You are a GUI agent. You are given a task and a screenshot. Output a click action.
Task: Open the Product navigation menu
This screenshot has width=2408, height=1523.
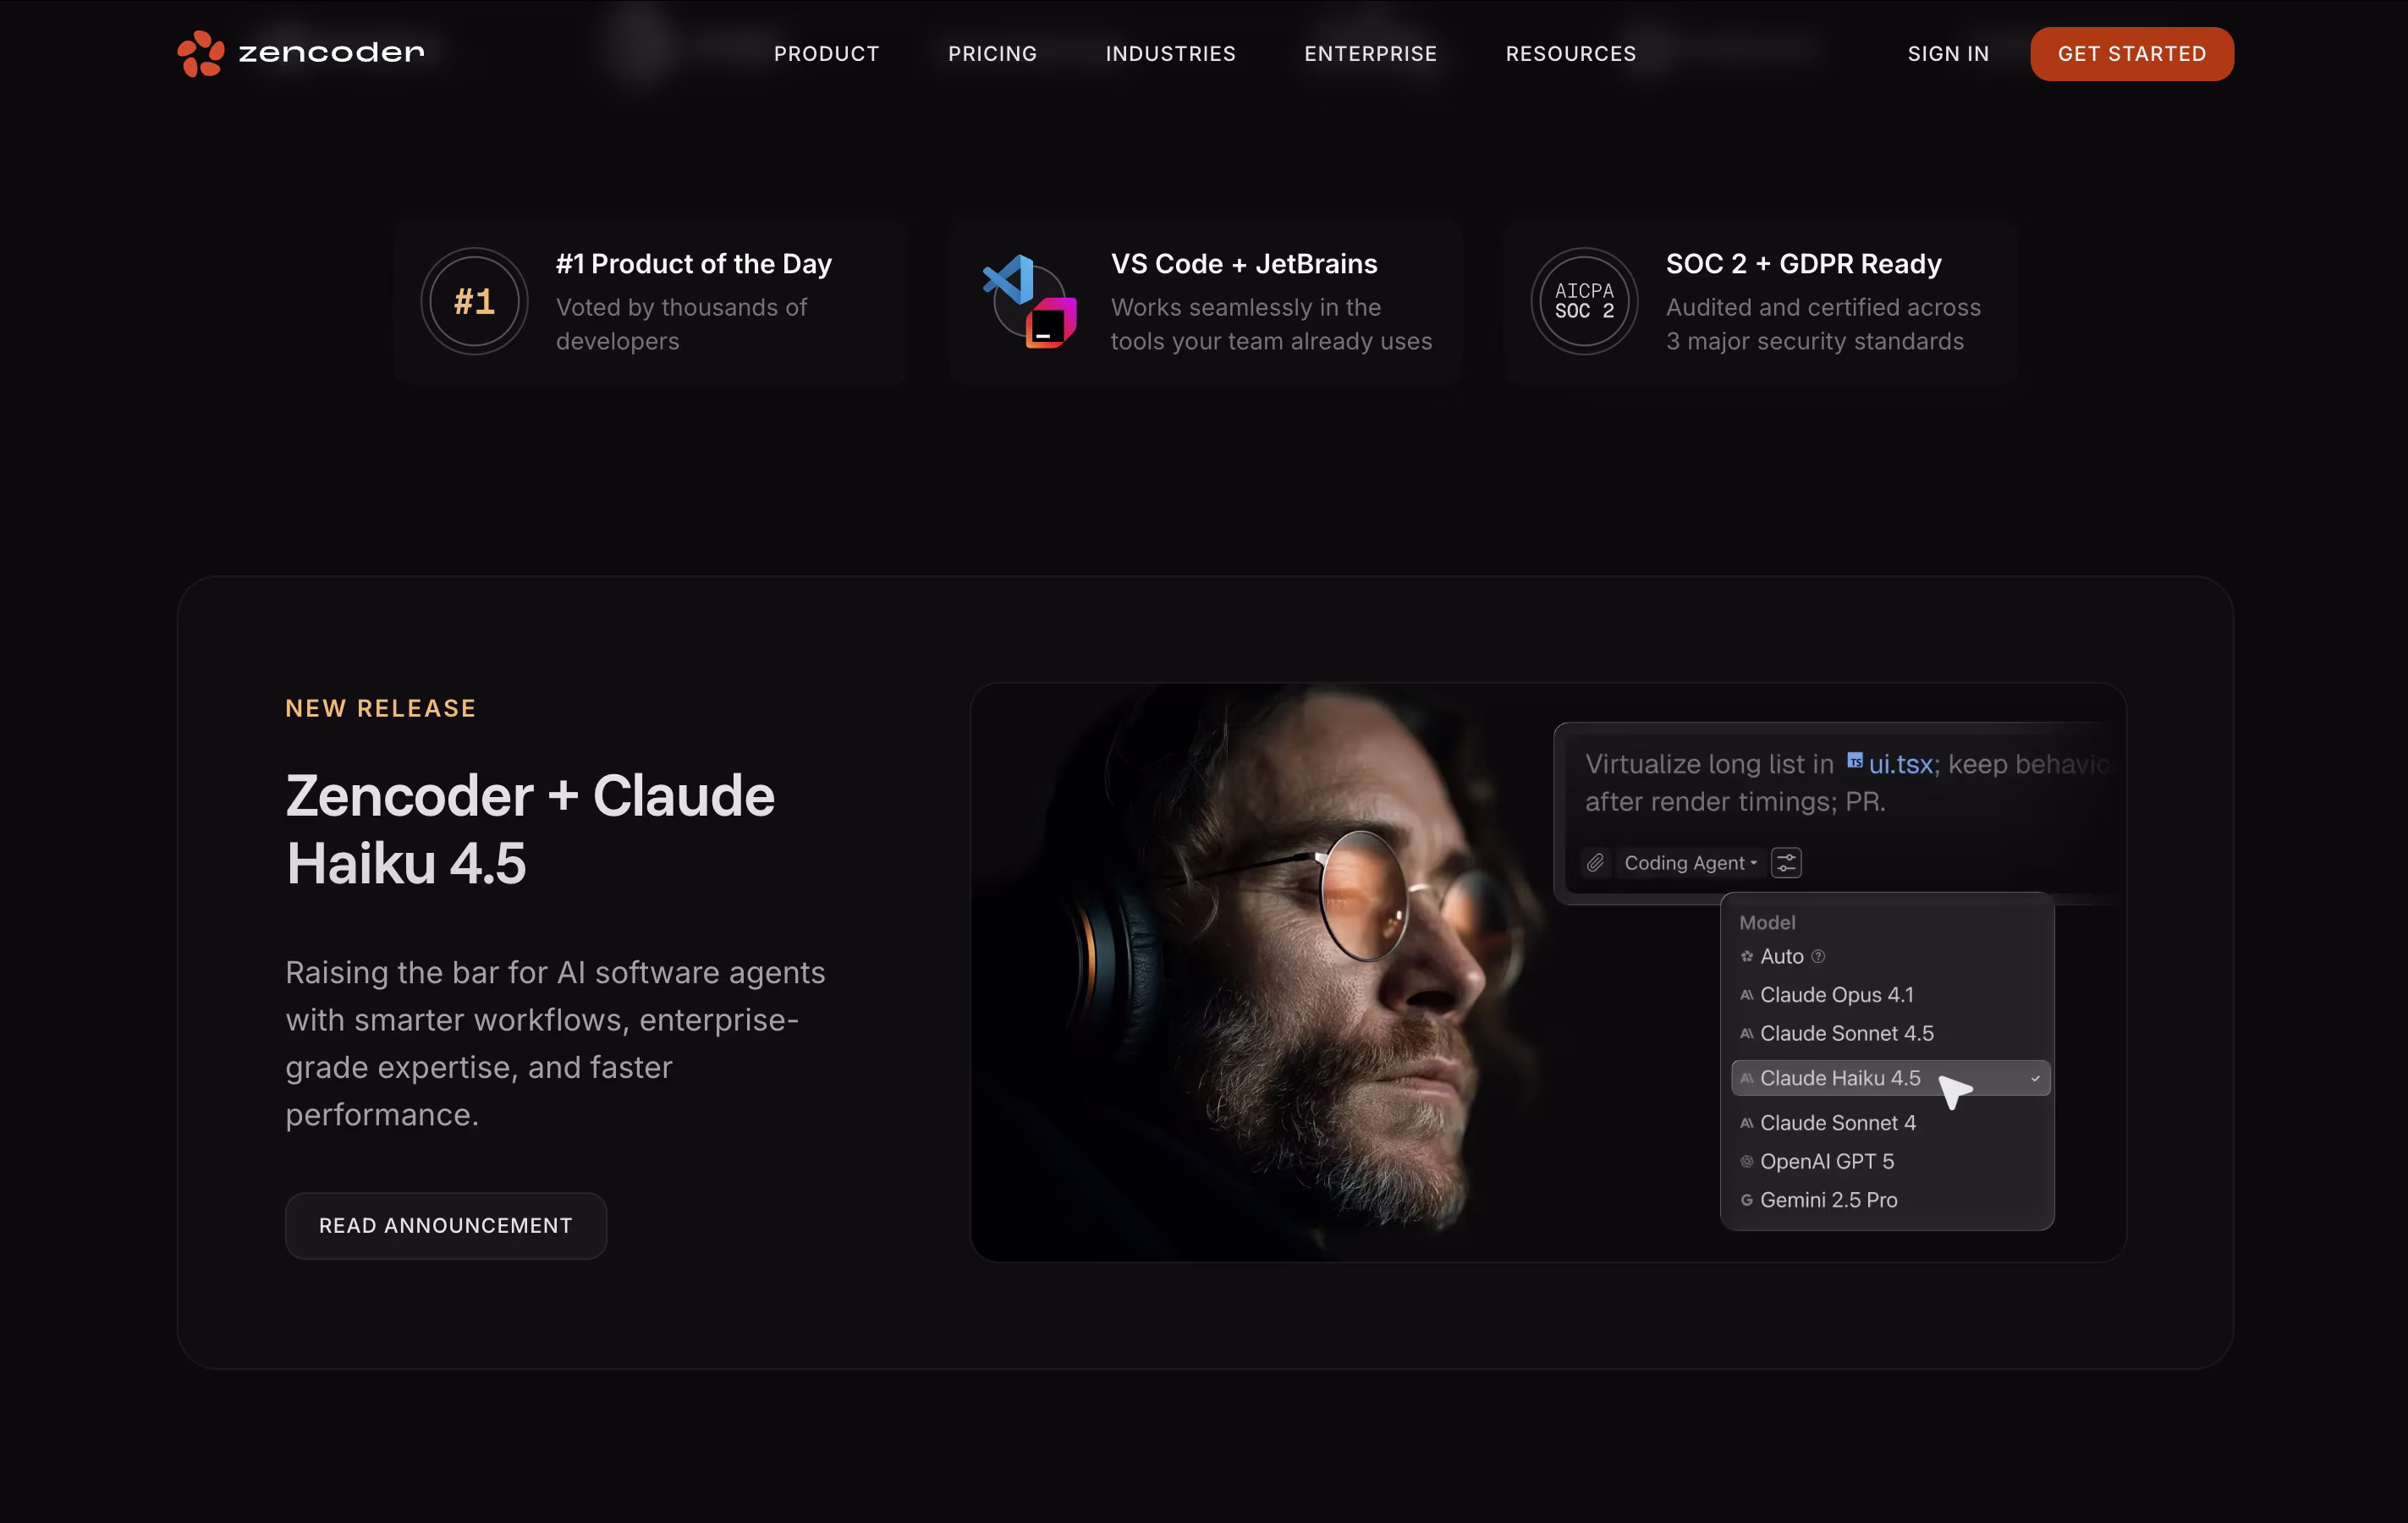(x=826, y=54)
